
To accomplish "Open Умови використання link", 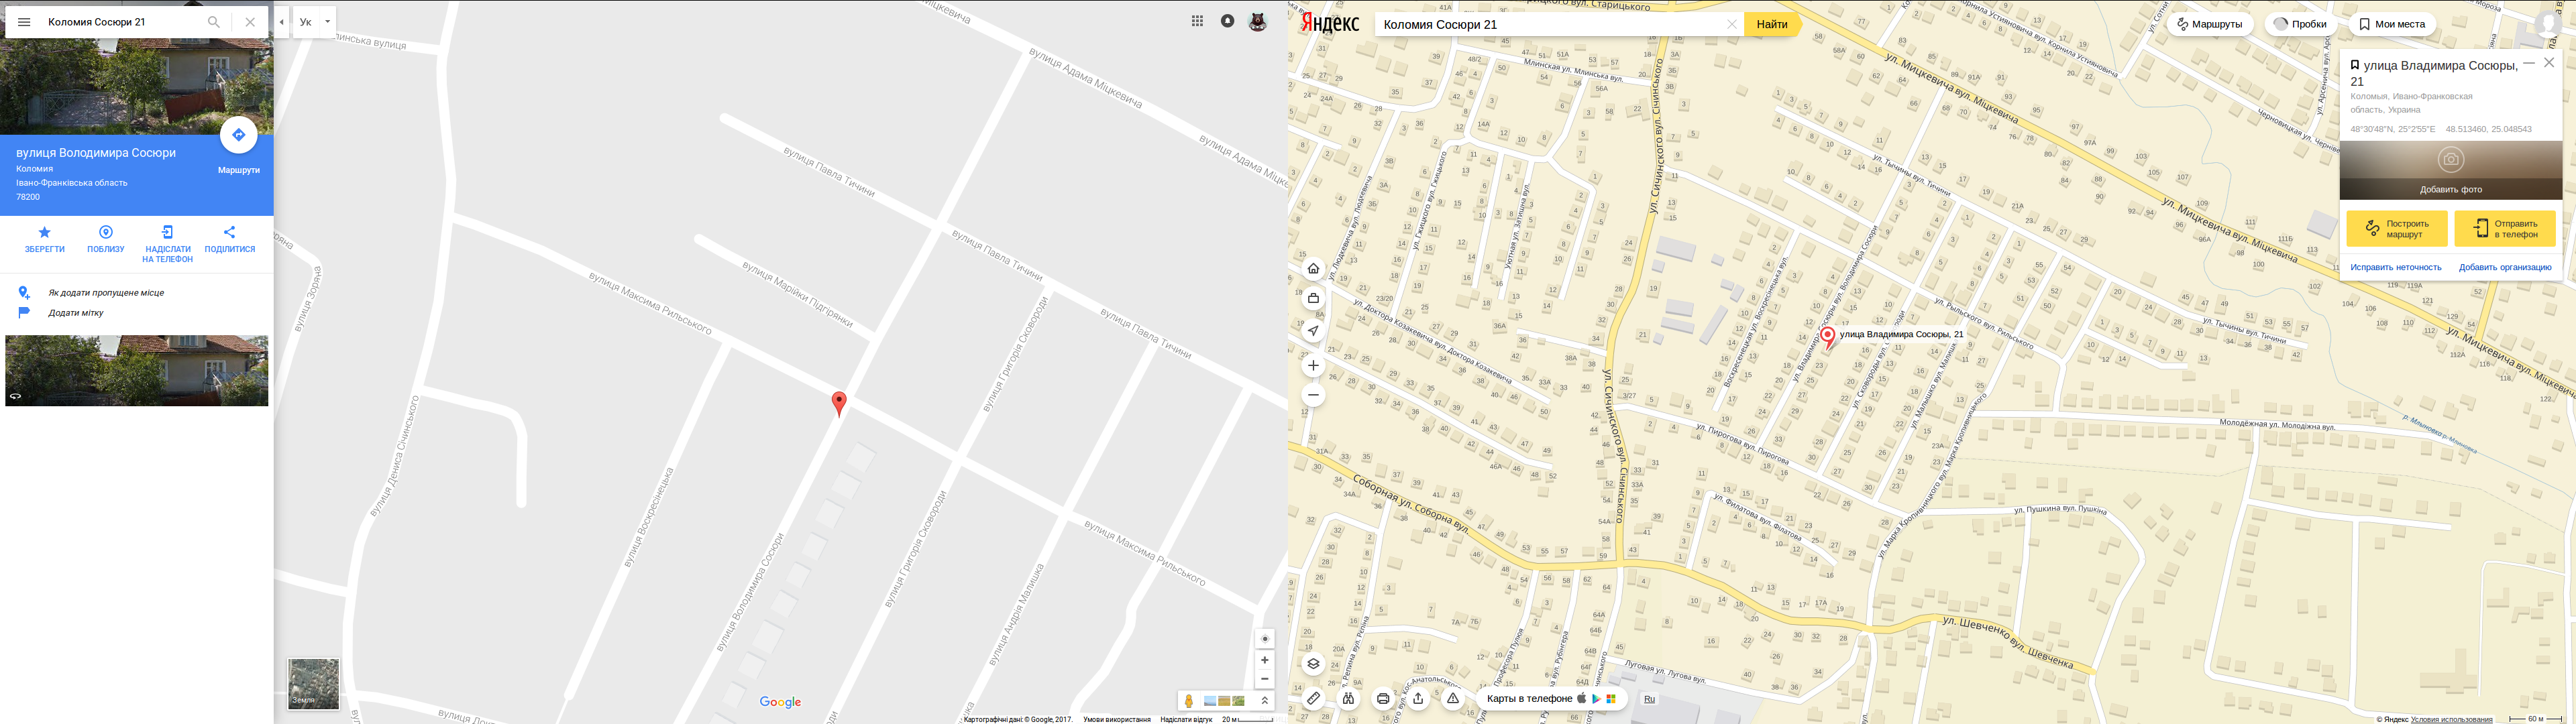I will tap(1116, 719).
